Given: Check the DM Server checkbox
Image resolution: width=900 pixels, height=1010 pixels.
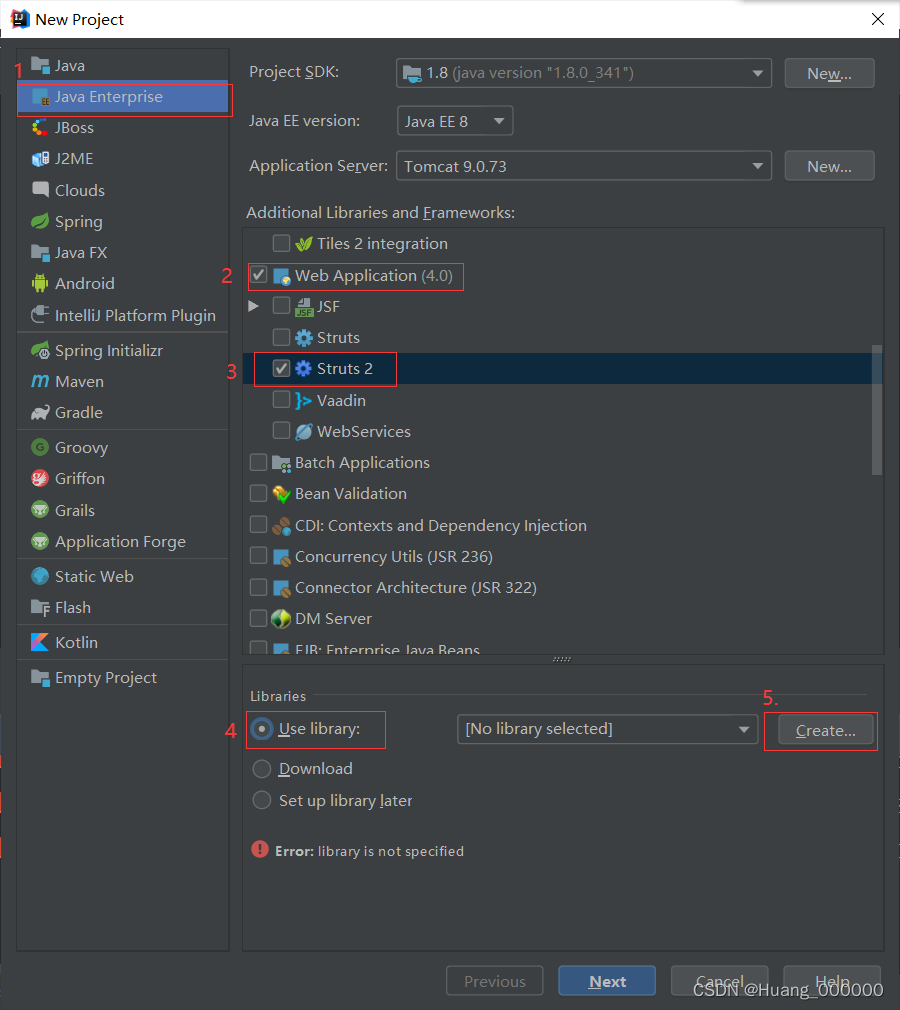Looking at the screenshot, I should point(259,618).
